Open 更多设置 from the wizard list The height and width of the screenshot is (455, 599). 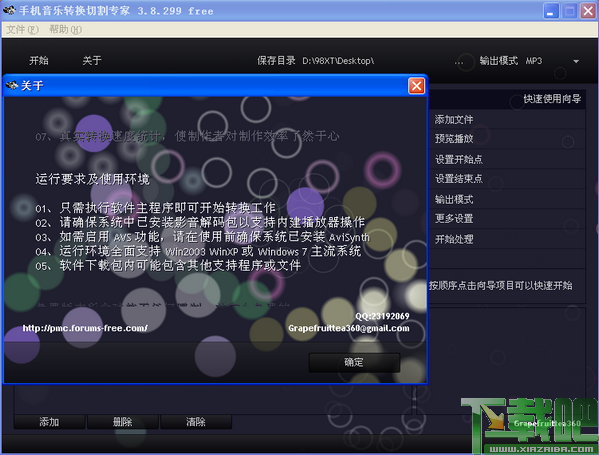coord(454,219)
